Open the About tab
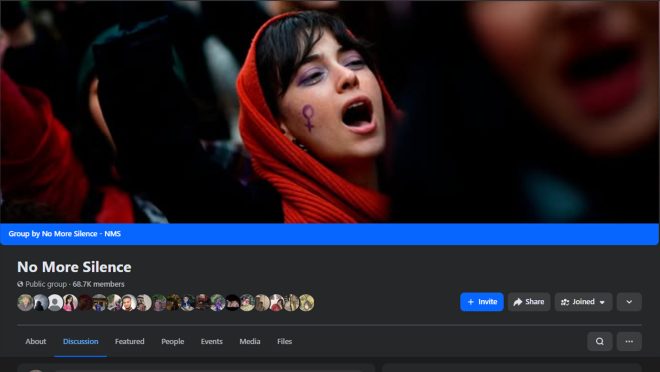The height and width of the screenshot is (372, 660). pyautogui.click(x=36, y=341)
